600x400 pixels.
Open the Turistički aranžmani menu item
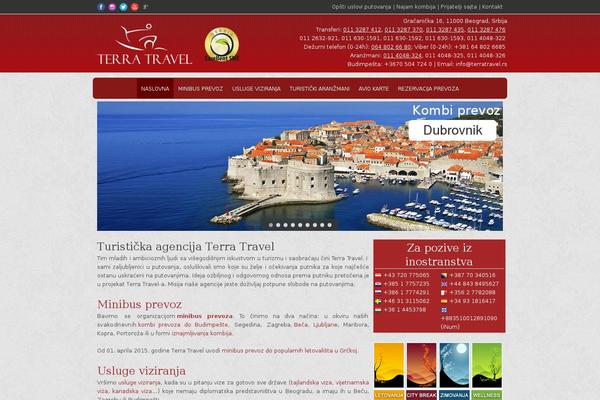click(x=320, y=88)
